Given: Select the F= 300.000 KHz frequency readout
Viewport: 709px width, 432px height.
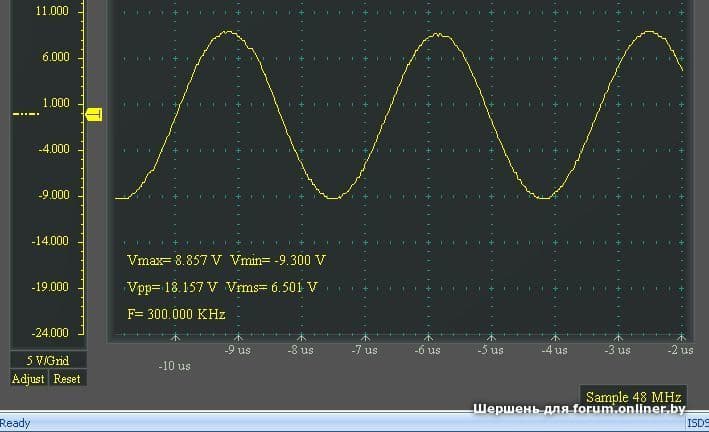Looking at the screenshot, I should pyautogui.click(x=177, y=314).
